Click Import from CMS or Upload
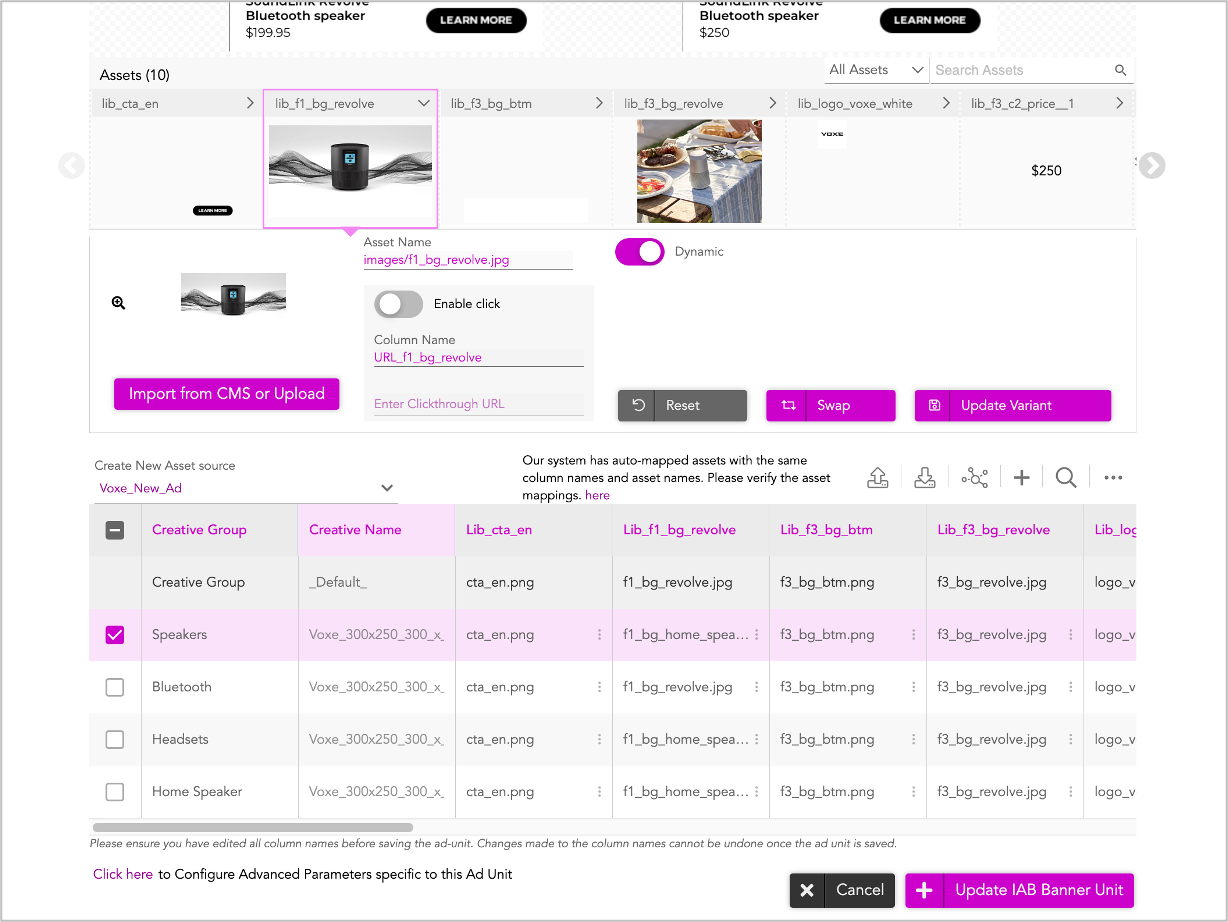 coord(227,394)
